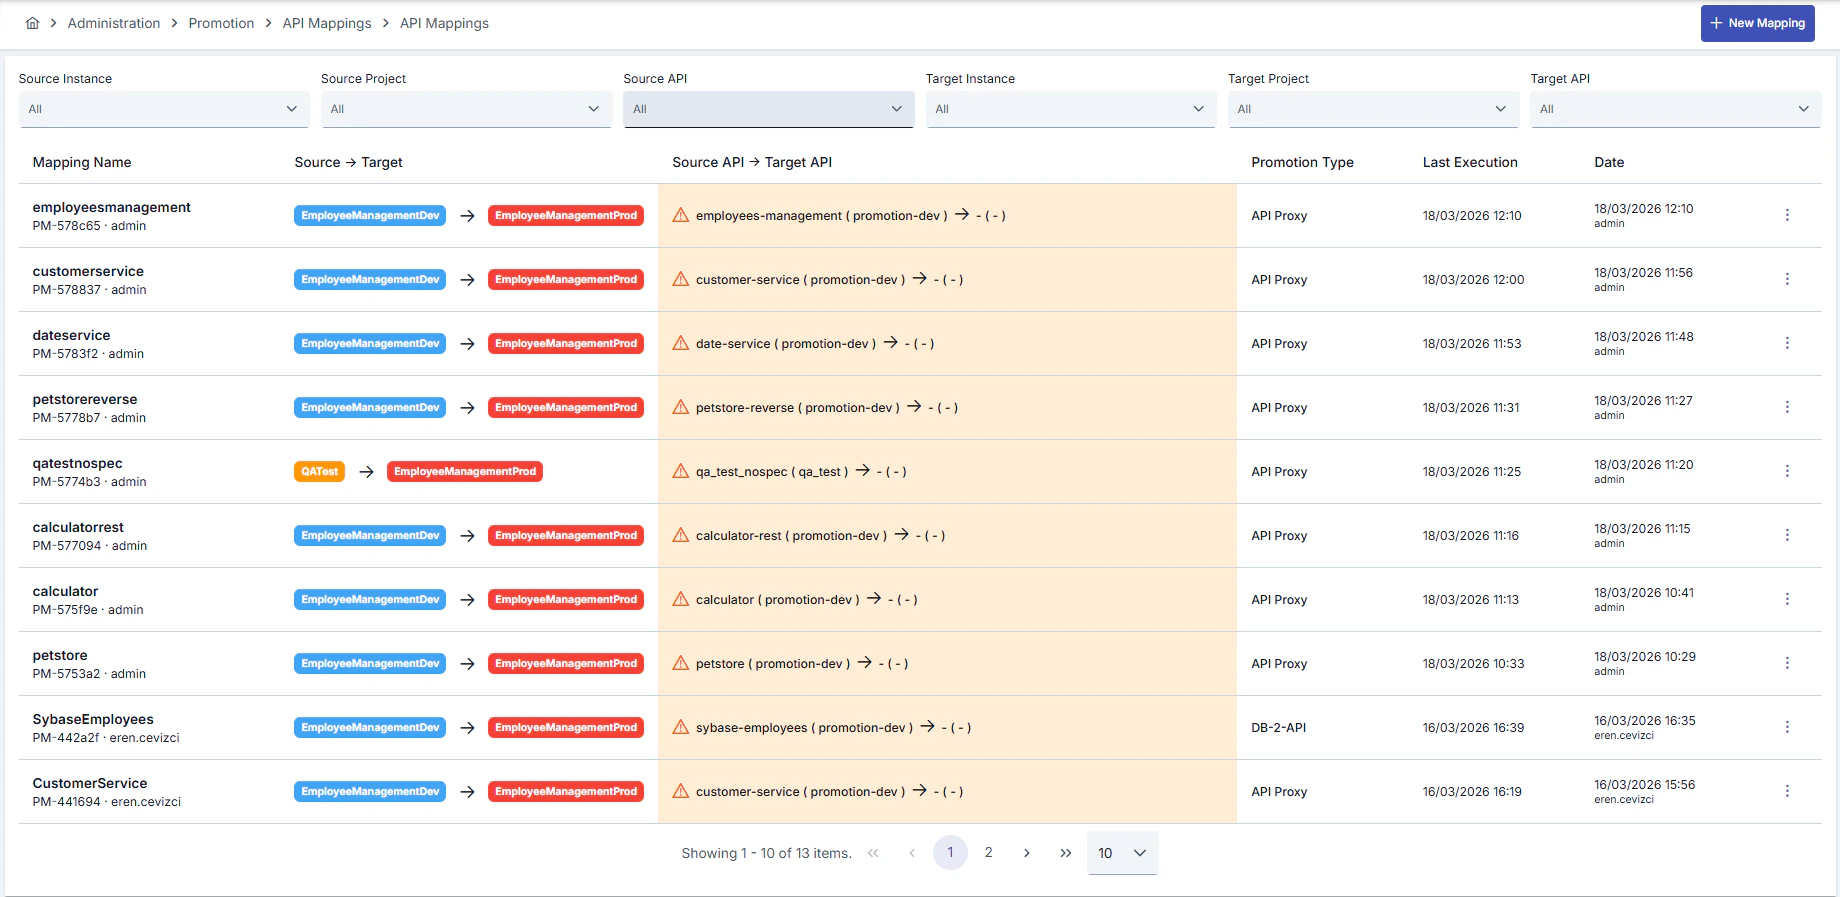Viewport: 1840px width, 897px height.
Task: Click date 16/03/2026 15:56 cell
Action: (x=1644, y=785)
